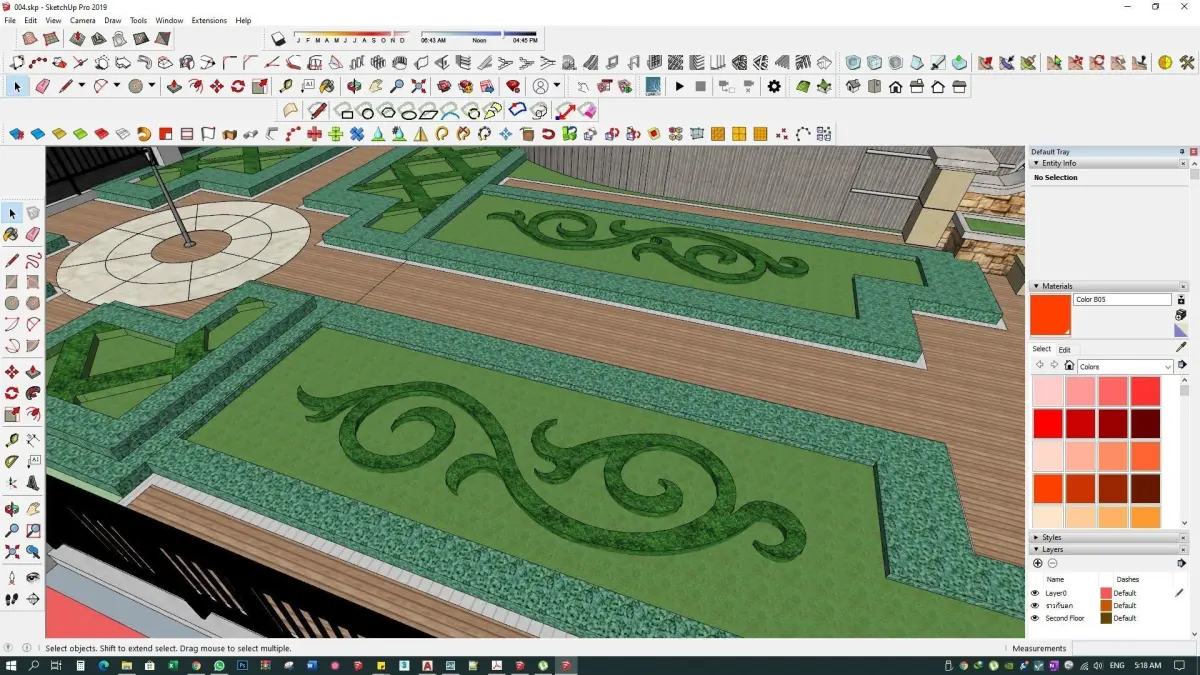Select the Offset tool

pos(33,415)
